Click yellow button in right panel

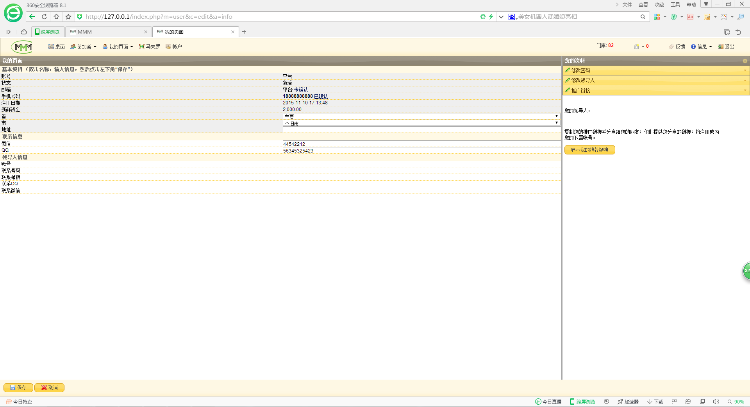coord(589,150)
